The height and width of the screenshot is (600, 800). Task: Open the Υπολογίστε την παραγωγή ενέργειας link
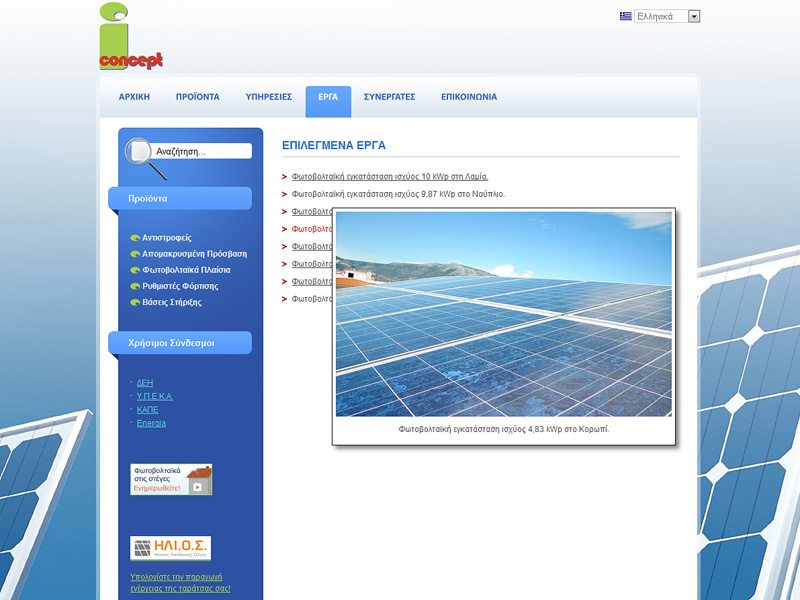click(x=180, y=583)
